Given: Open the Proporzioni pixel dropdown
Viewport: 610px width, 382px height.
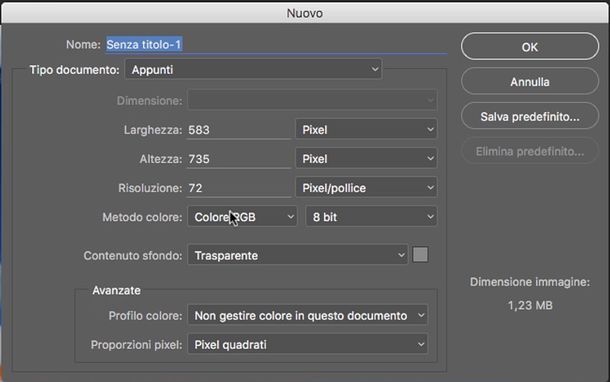Looking at the screenshot, I should pos(308,345).
